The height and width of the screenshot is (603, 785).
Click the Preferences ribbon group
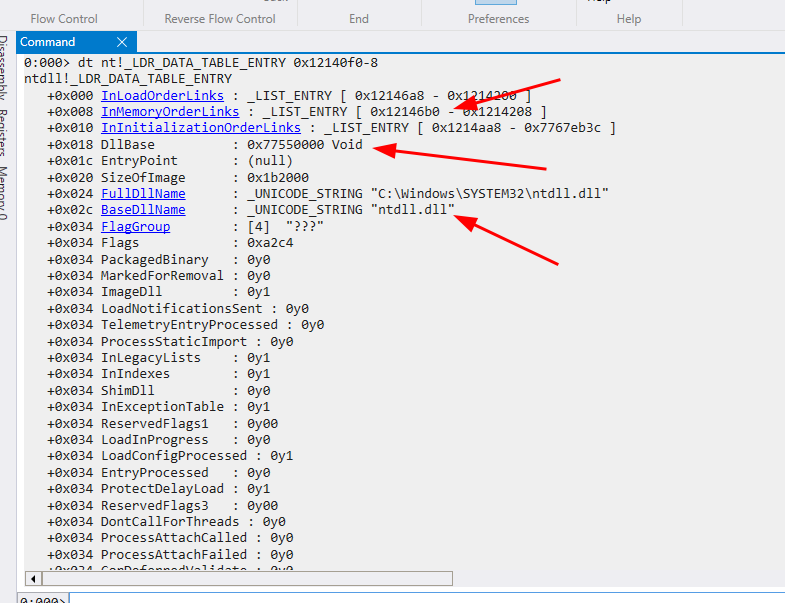[498, 18]
